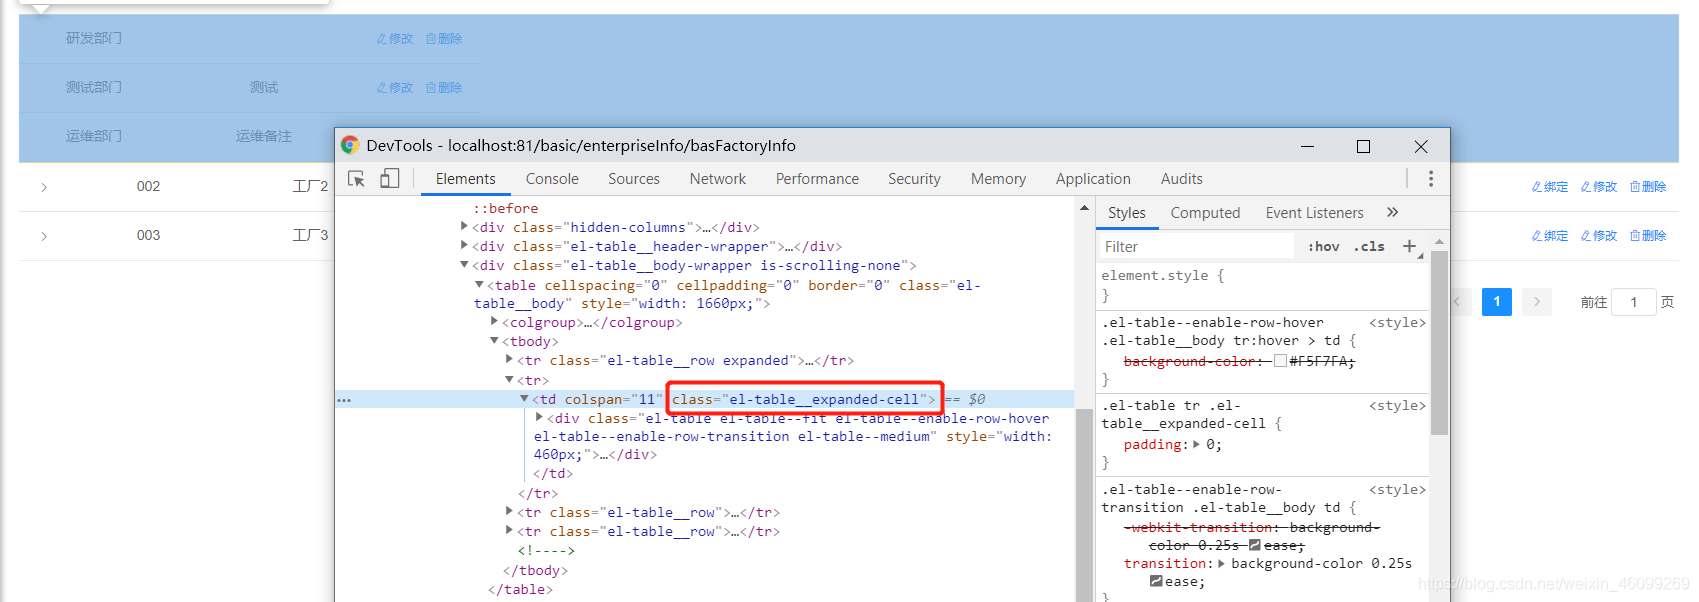Image resolution: width=1699 pixels, height=602 pixels.
Task: Select the ::before pseudo-element line
Action: pyautogui.click(x=505, y=208)
